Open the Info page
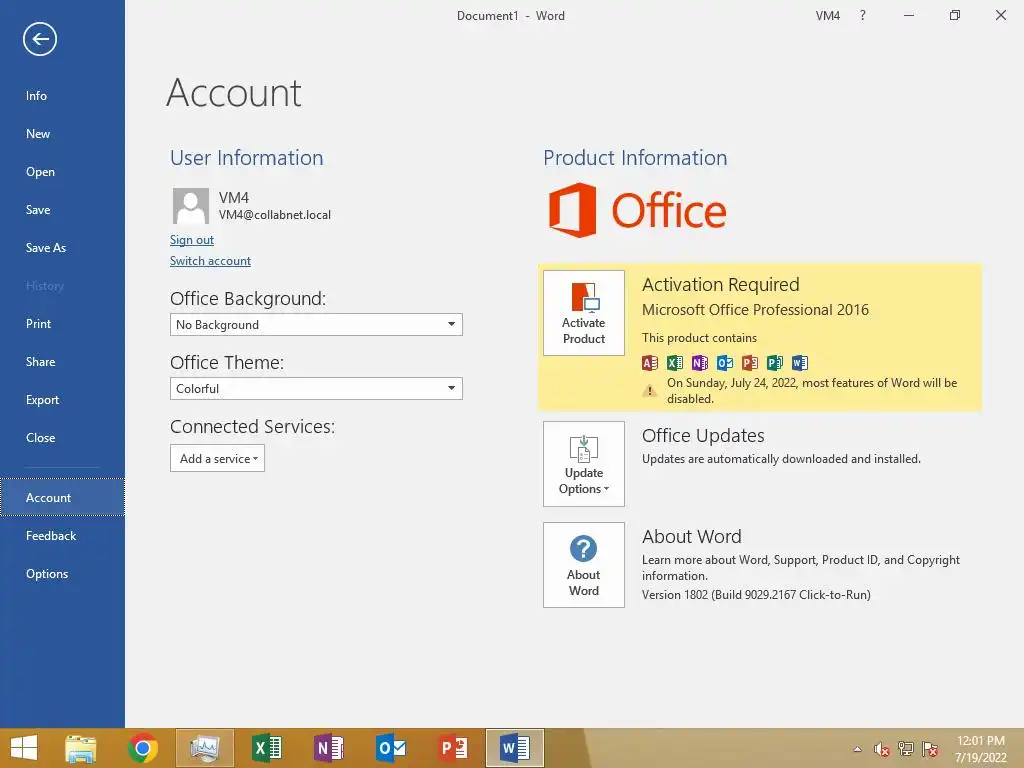The width and height of the screenshot is (1024, 768). [37, 96]
